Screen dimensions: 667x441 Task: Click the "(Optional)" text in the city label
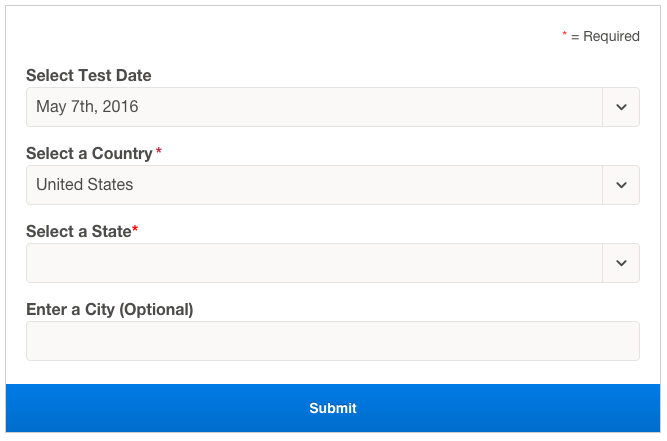click(x=156, y=310)
